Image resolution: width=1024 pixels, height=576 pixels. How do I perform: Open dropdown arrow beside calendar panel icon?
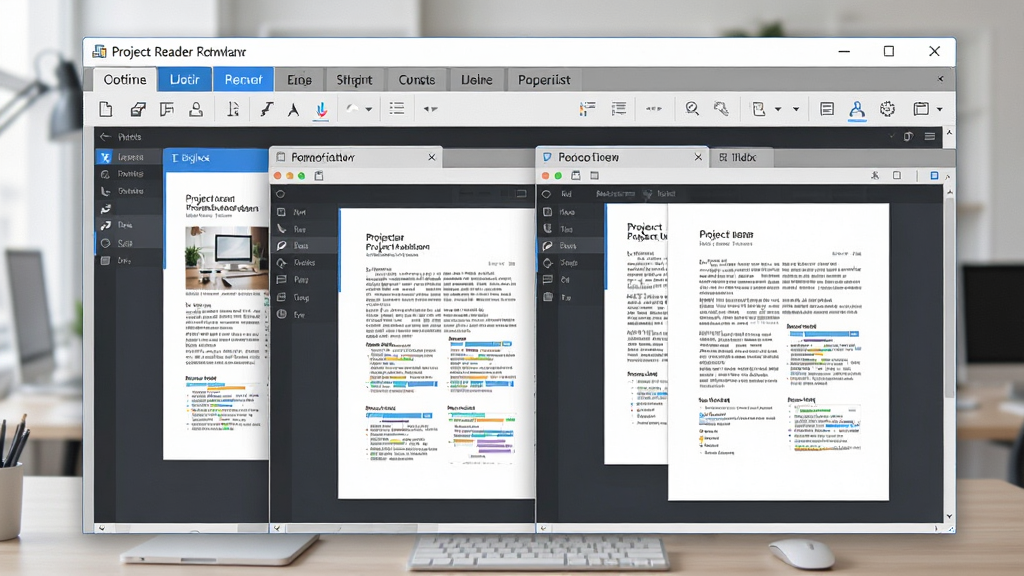pos(940,110)
